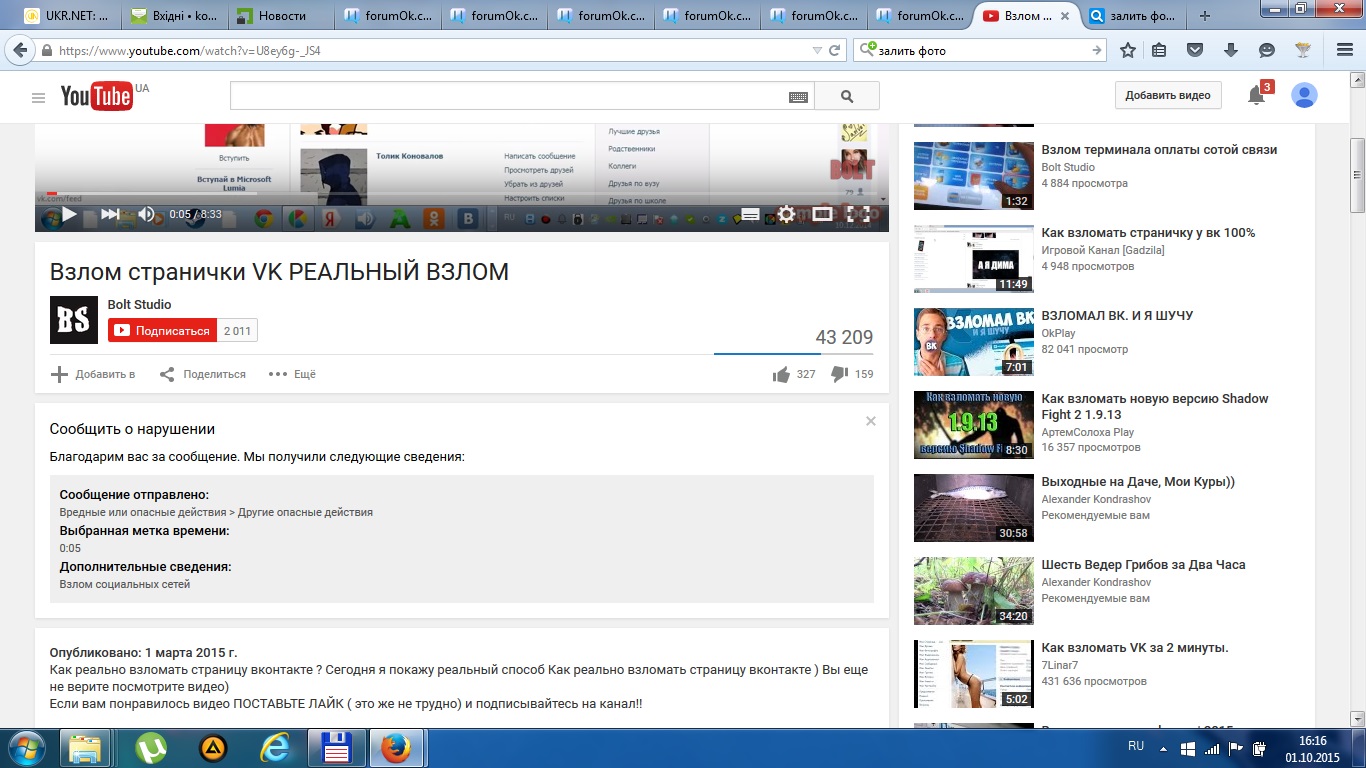Open Выходные на Даче, Мои Куры)) video
This screenshot has height=768, width=1366.
pyautogui.click(x=1138, y=481)
